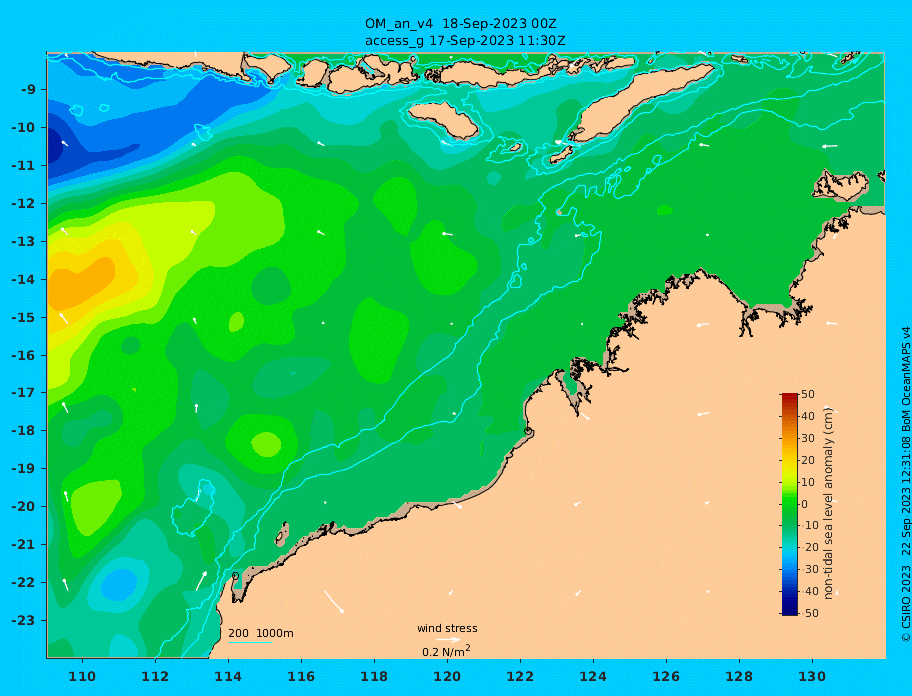Click the latitude label -14
Screen dimensions: 912x696
23,280
